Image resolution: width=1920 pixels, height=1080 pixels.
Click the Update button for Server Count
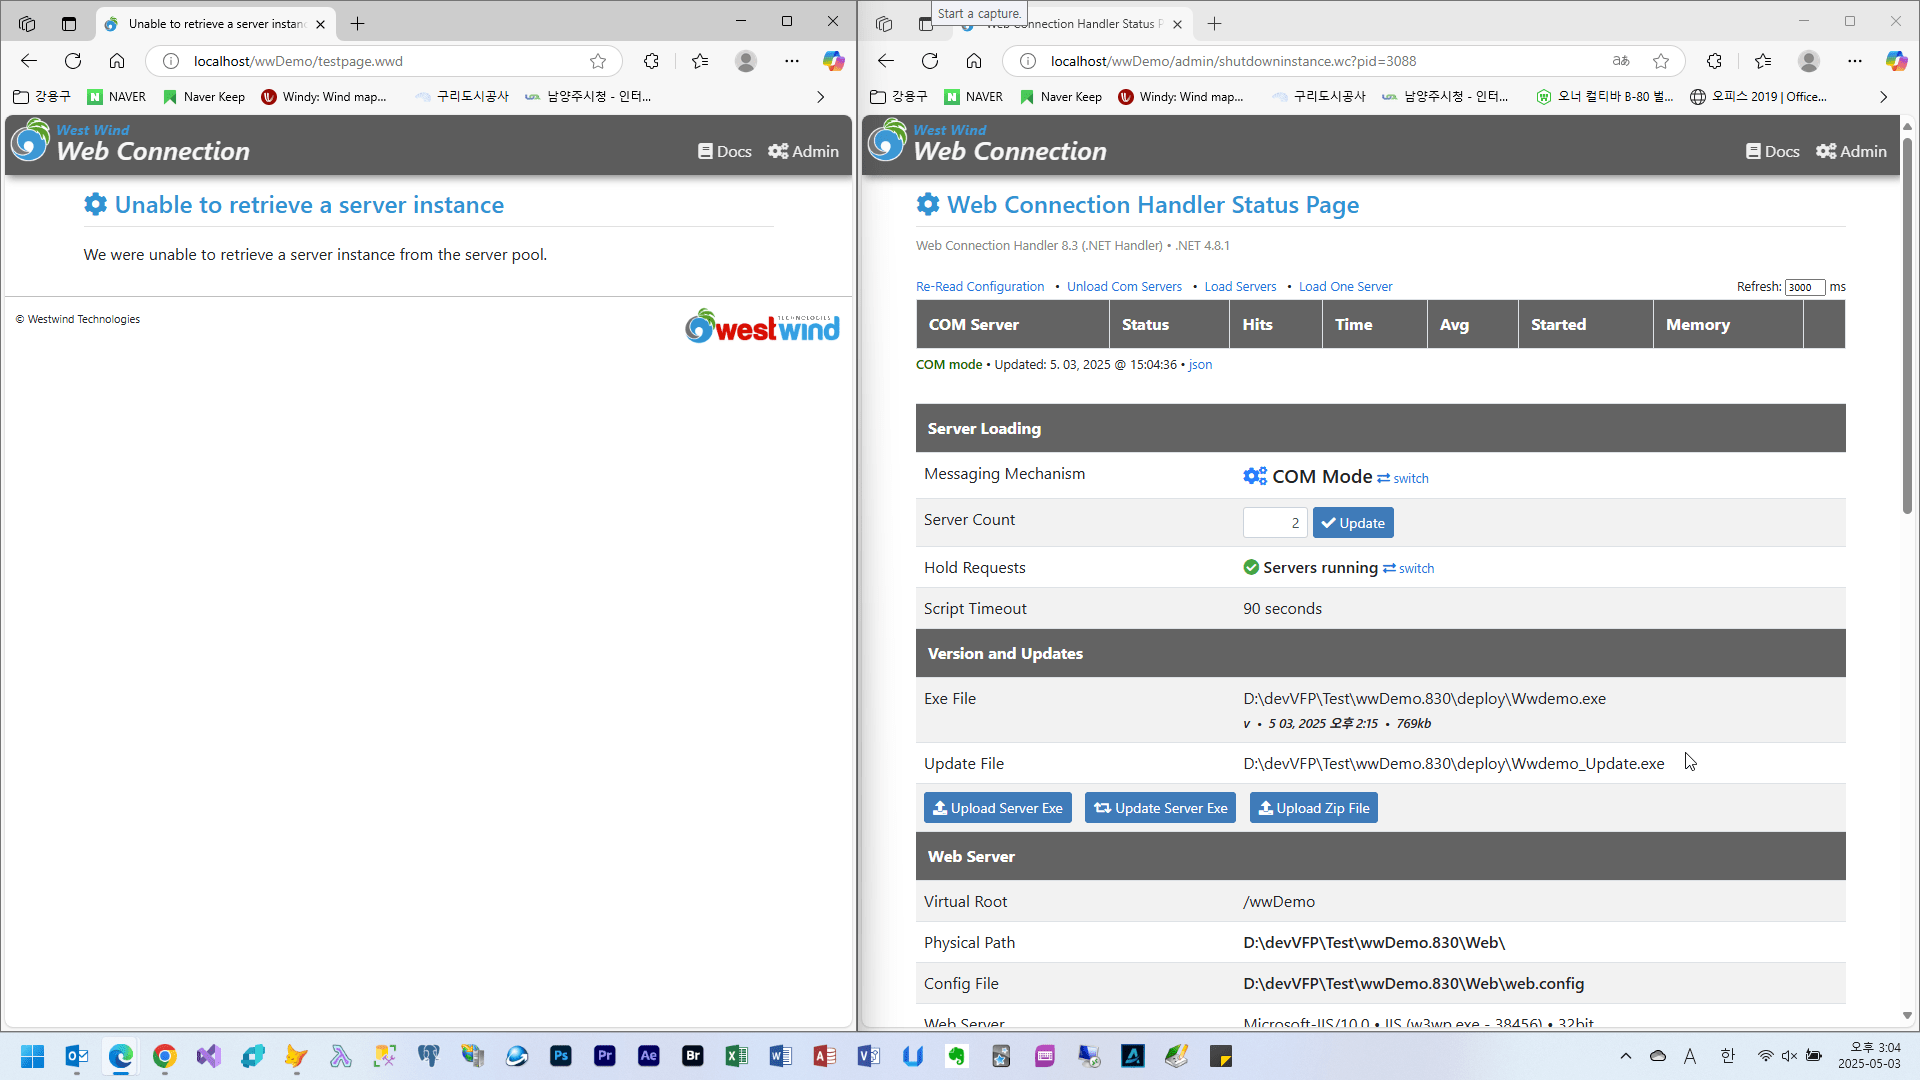point(1352,523)
